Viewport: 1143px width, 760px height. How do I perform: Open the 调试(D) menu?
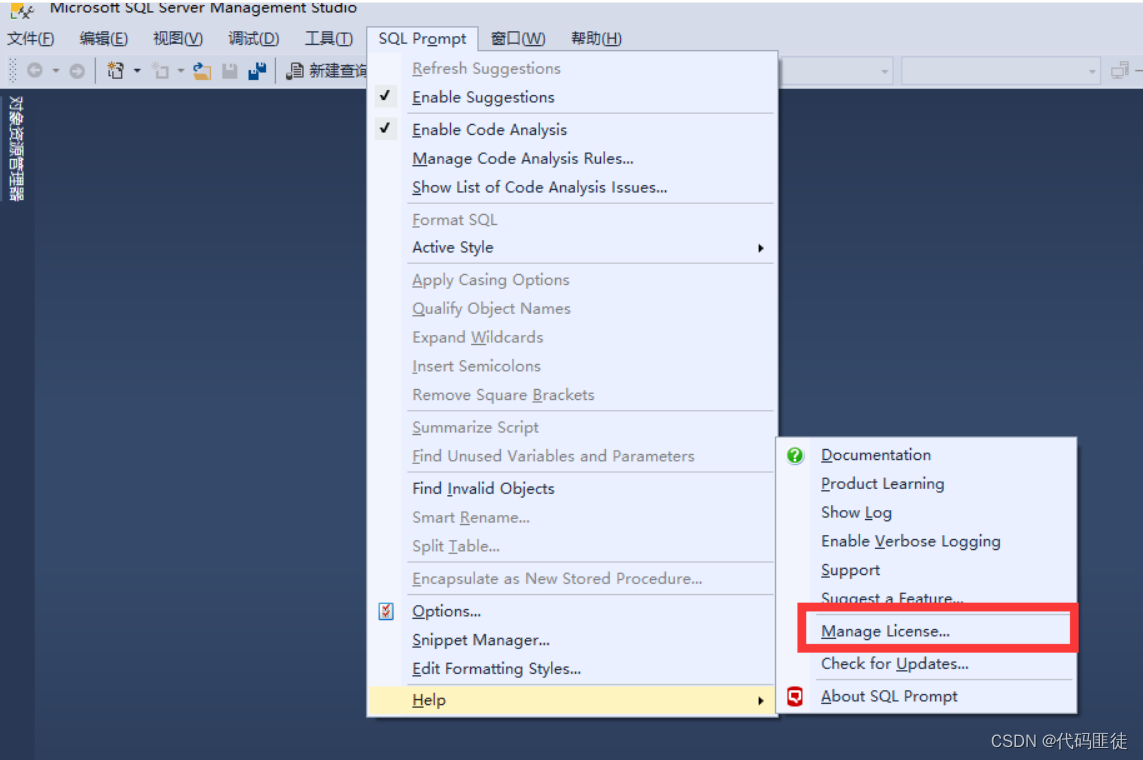pyautogui.click(x=253, y=39)
